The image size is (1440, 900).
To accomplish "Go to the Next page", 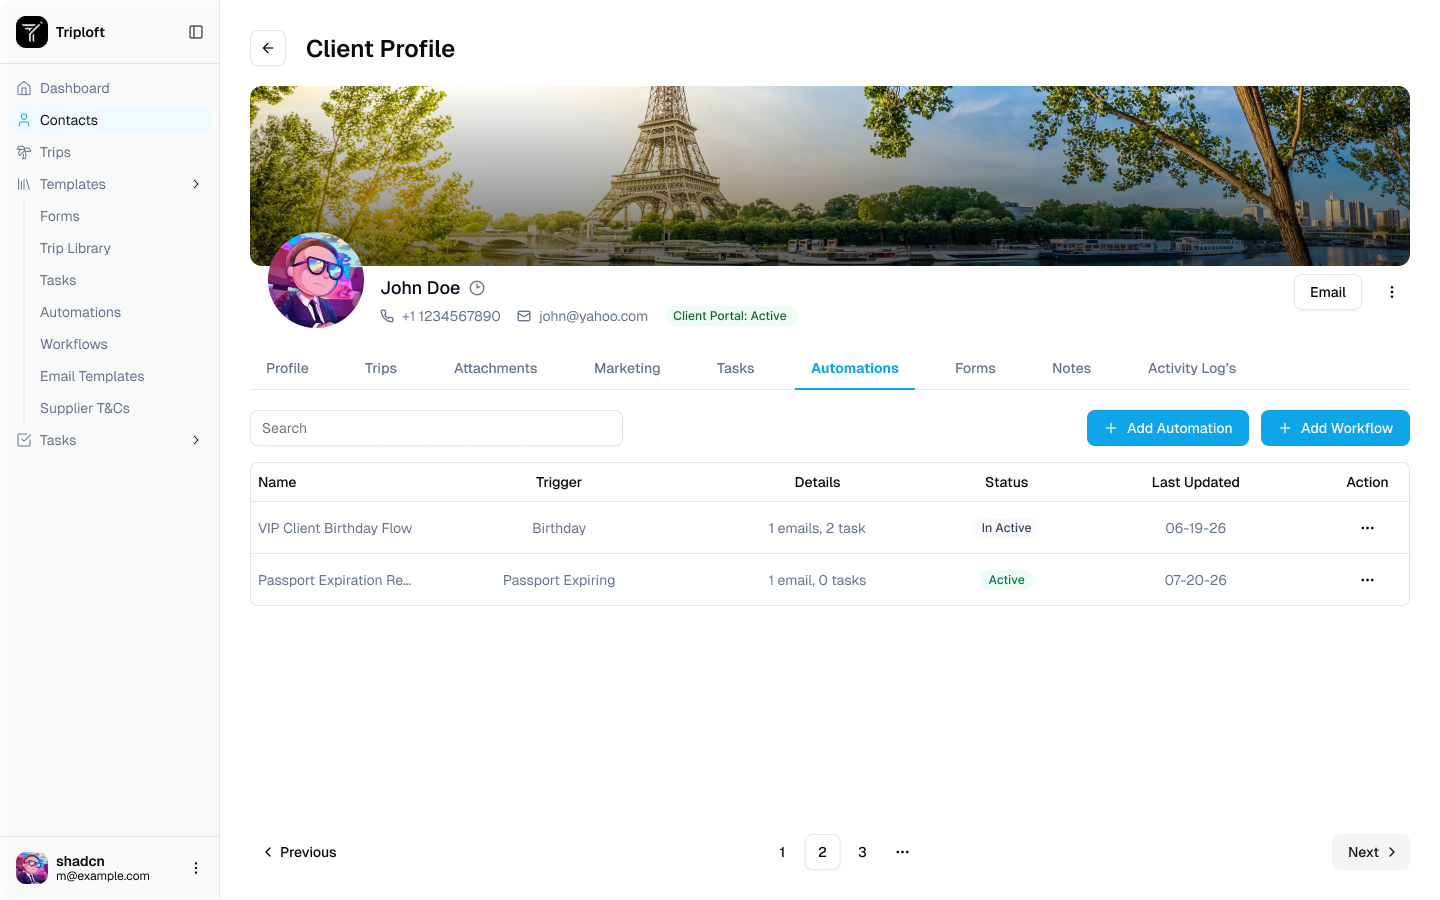I will tap(1371, 852).
